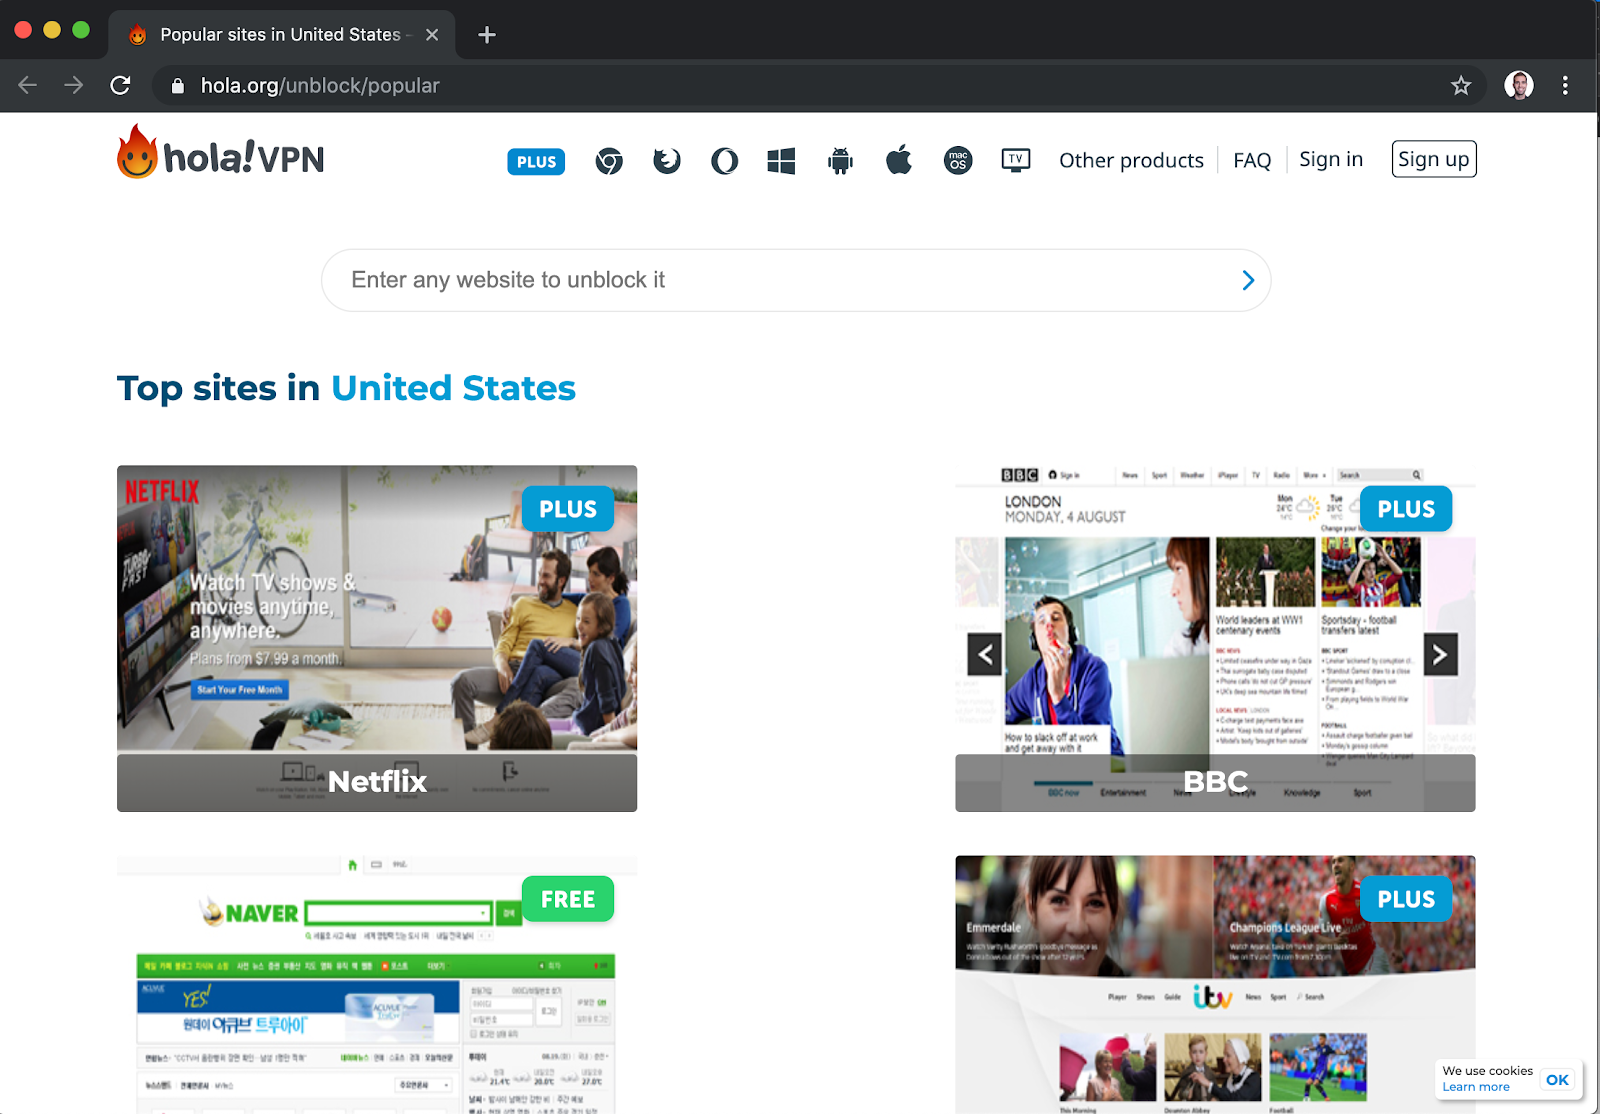Image resolution: width=1600 pixels, height=1114 pixels.
Task: Accept cookies with the OK button
Action: coord(1557,1080)
